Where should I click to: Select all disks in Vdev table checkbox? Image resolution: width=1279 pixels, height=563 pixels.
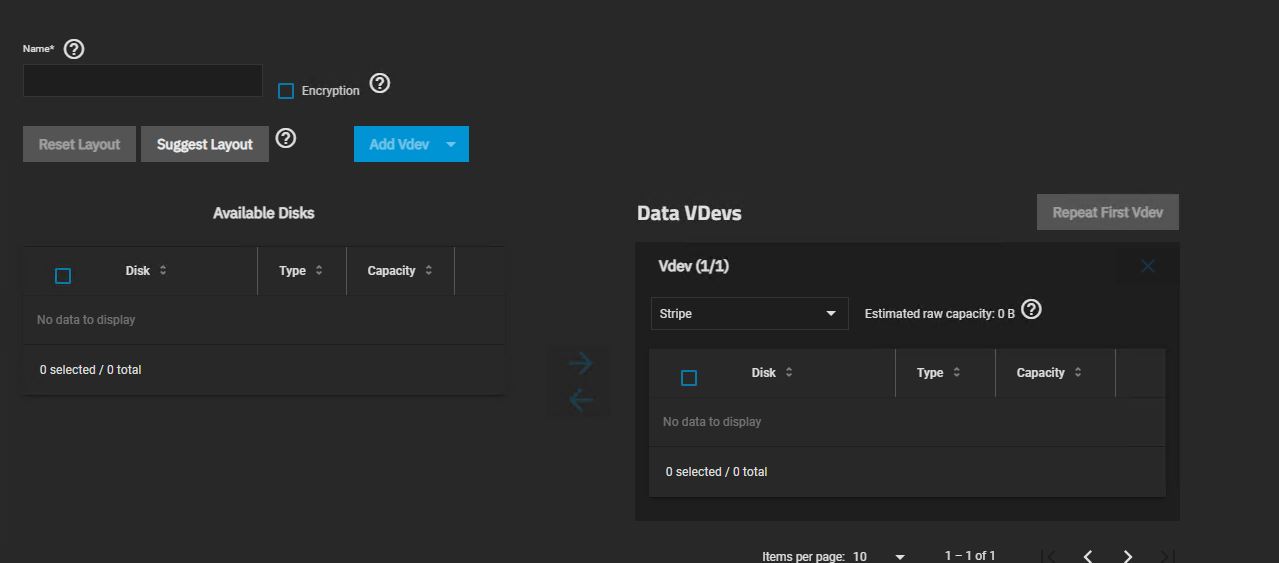click(x=689, y=378)
